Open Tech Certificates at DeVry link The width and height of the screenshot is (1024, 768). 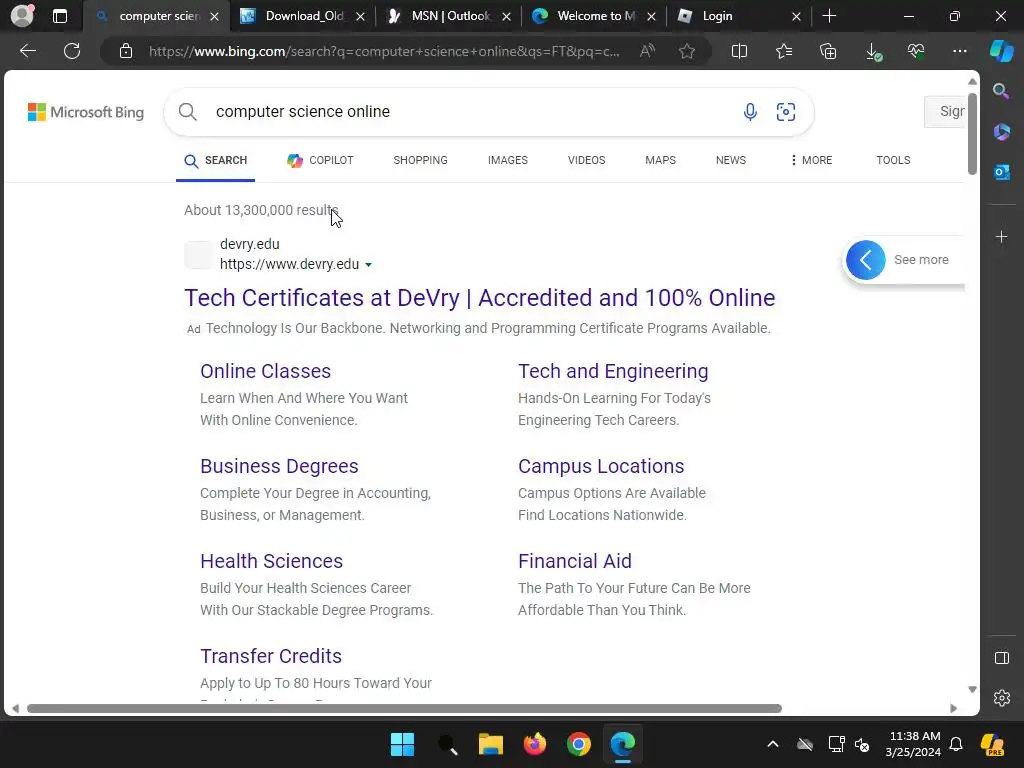(x=479, y=298)
